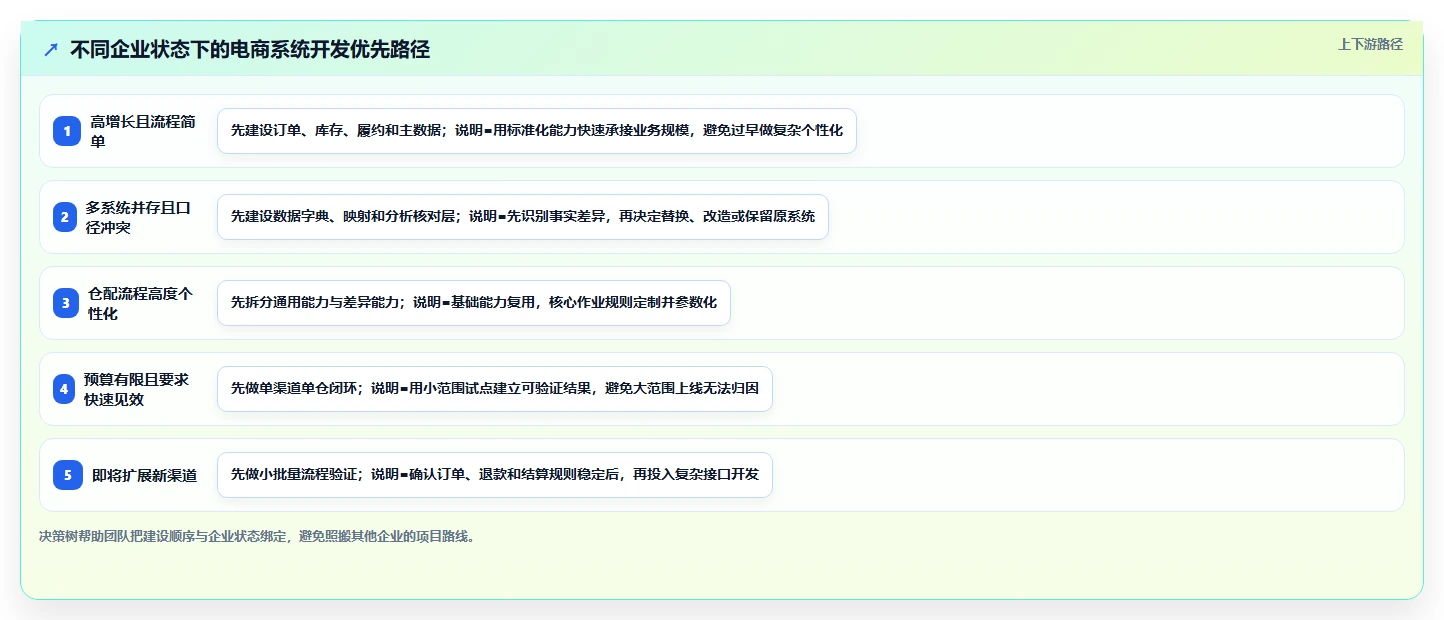Click the number 5 step badge
This screenshot has width=1444, height=620.
point(68,475)
